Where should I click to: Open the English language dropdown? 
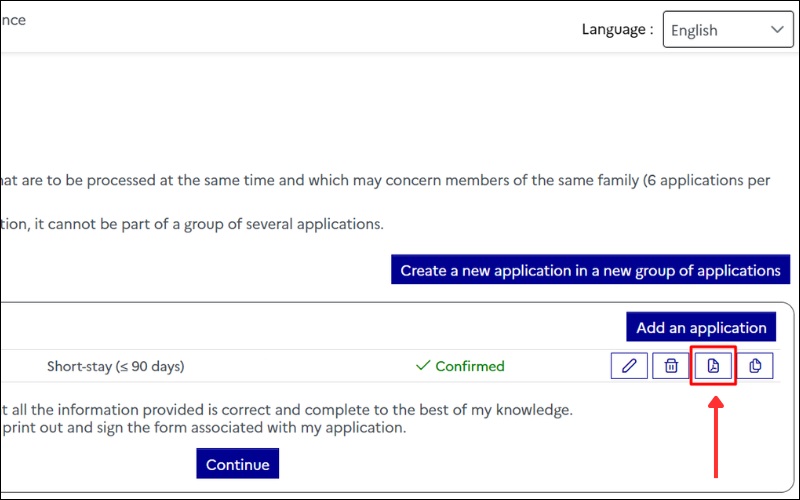click(718, 30)
